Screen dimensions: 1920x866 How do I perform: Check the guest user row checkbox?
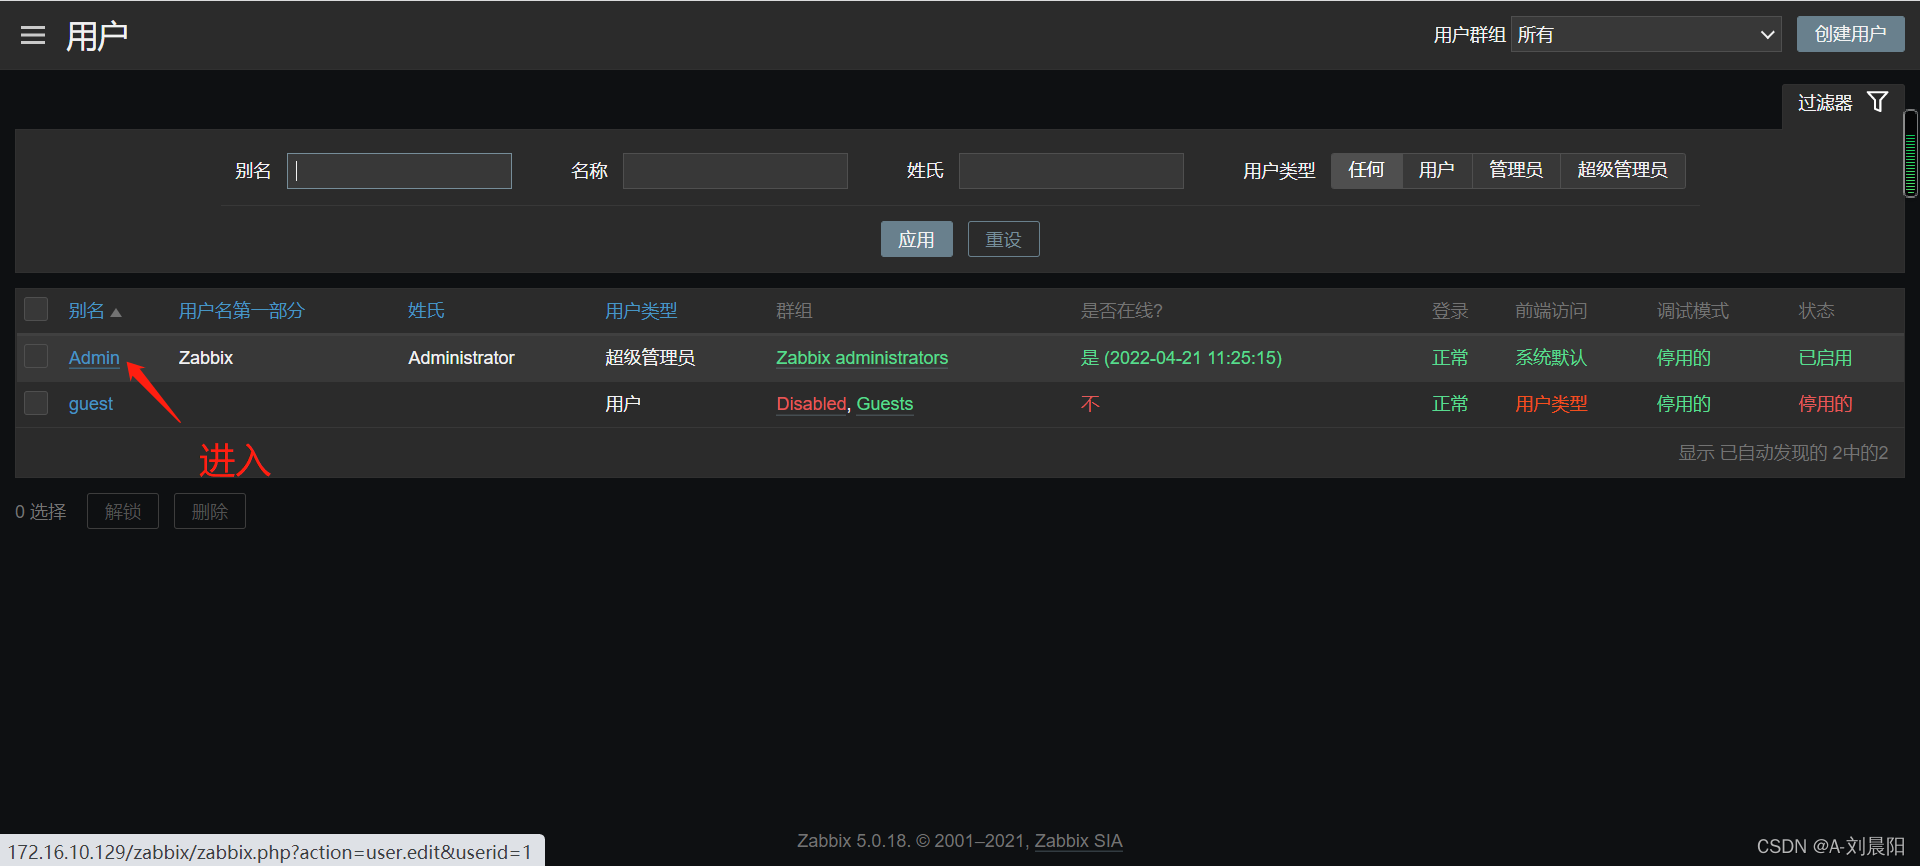[36, 403]
